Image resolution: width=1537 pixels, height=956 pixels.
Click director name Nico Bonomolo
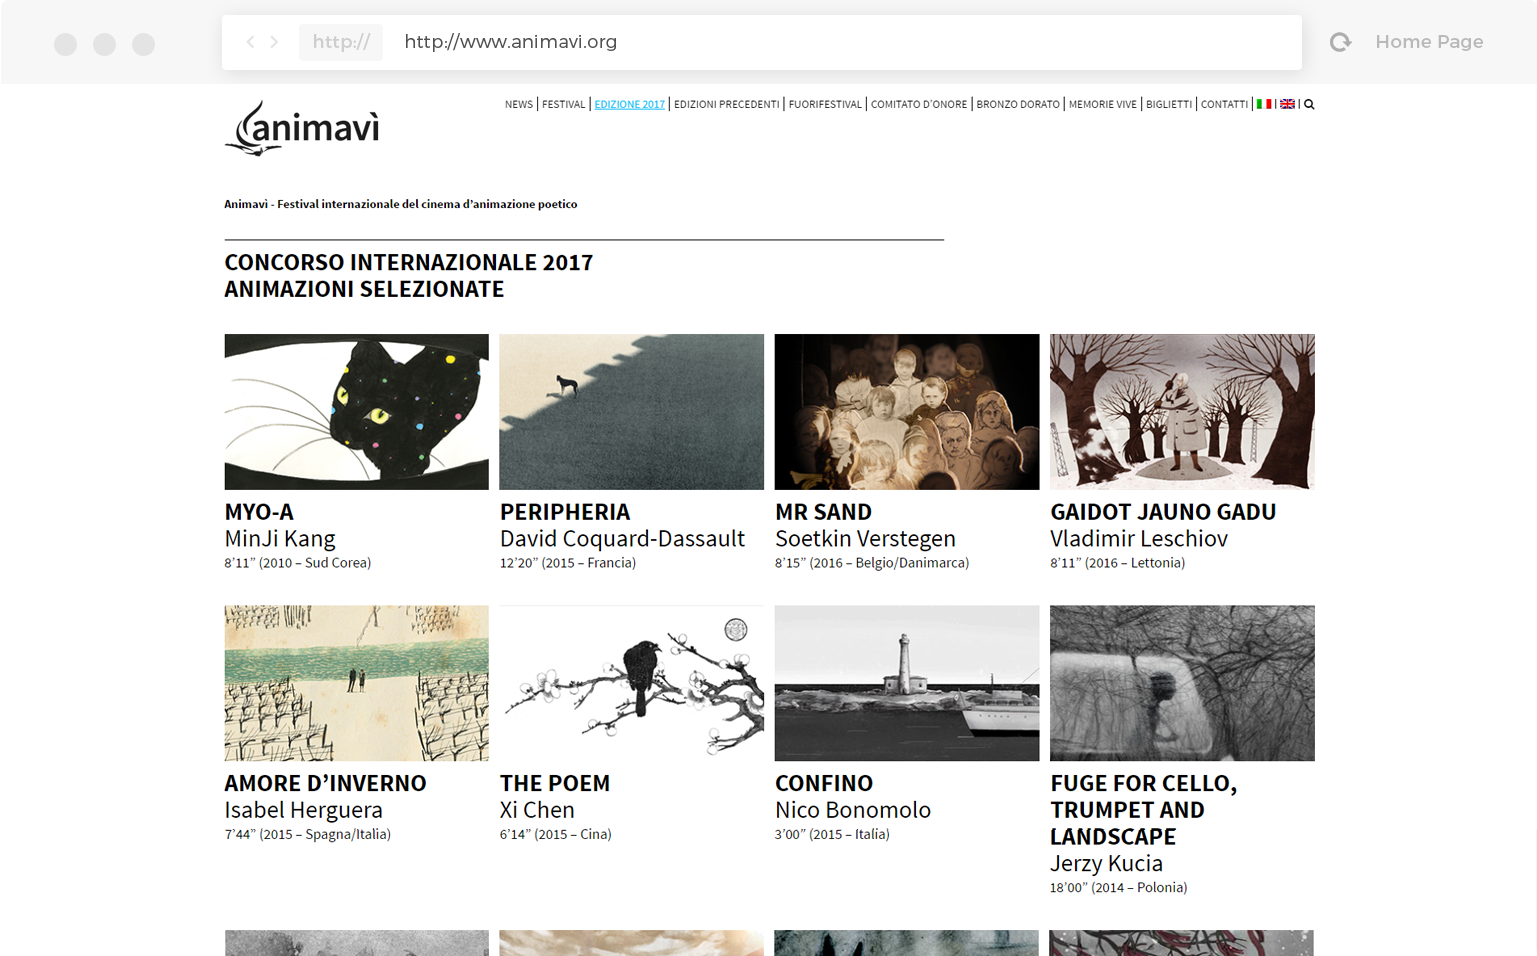coord(853,810)
